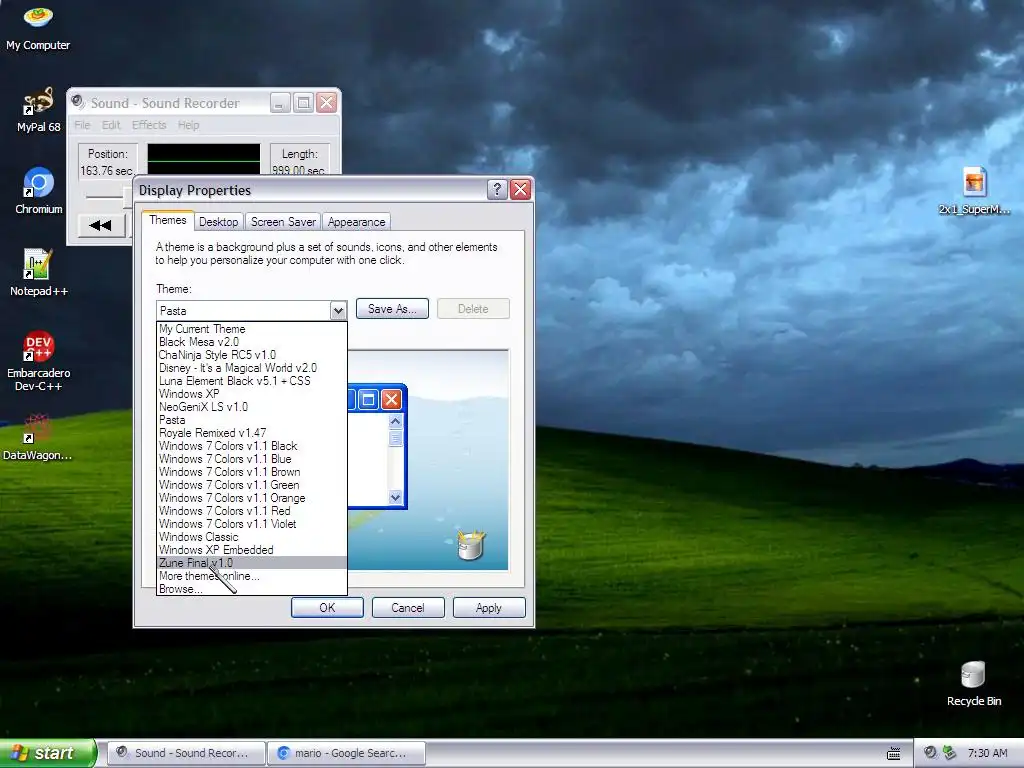This screenshot has width=1024, height=768.
Task: Click the keyboard icon in the taskbar
Action: (x=893, y=754)
